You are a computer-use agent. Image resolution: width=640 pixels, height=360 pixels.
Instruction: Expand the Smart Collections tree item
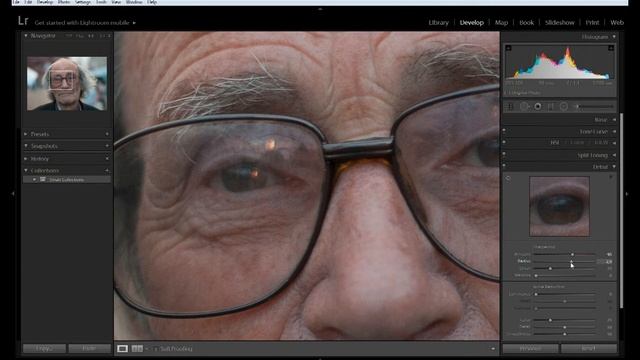coord(34,180)
